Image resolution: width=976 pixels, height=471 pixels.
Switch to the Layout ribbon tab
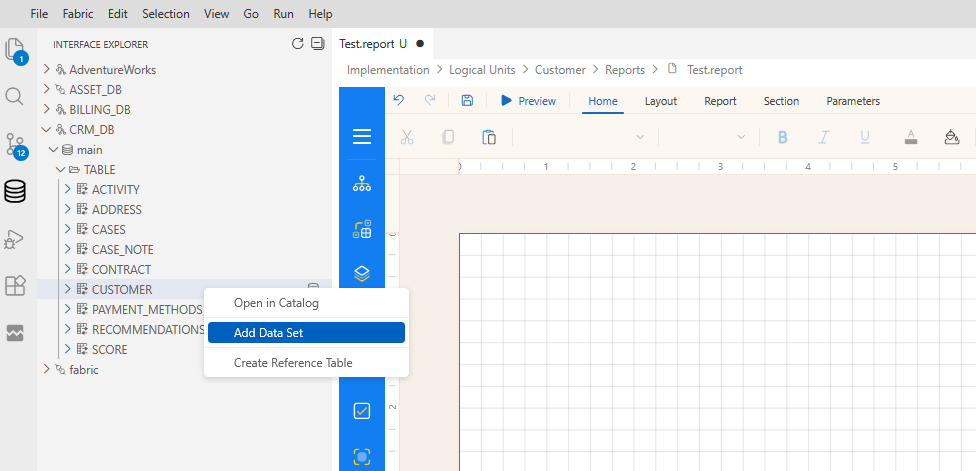(x=660, y=101)
